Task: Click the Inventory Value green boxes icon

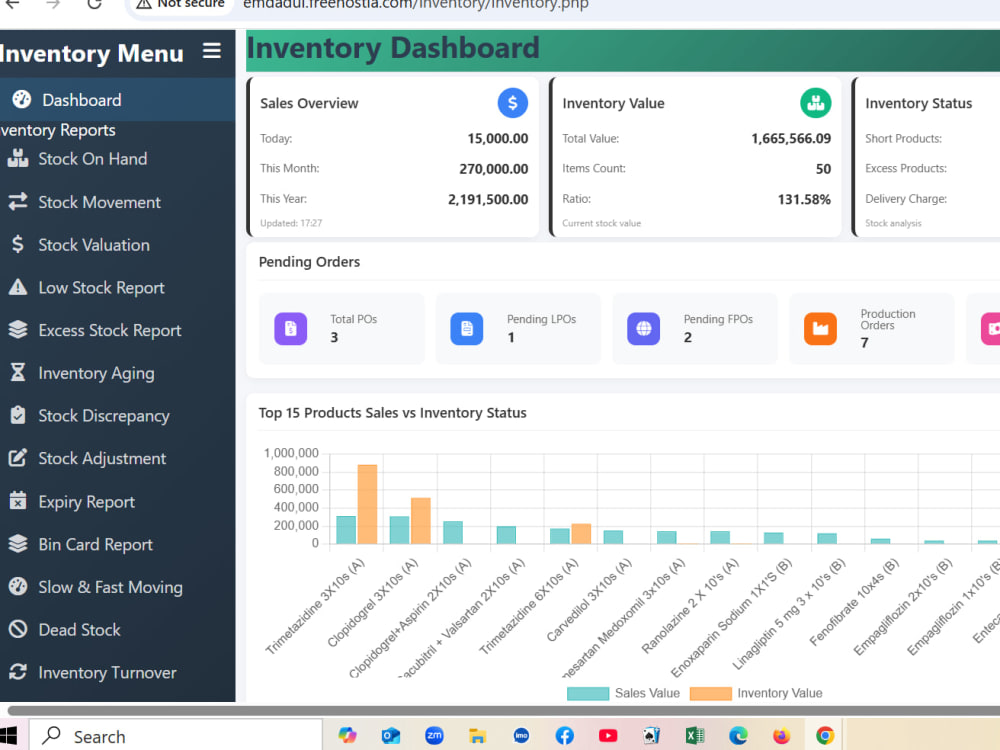Action: point(816,103)
